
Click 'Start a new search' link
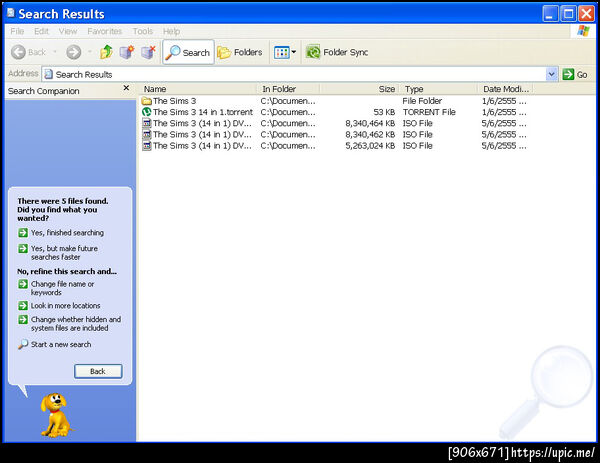[61, 344]
